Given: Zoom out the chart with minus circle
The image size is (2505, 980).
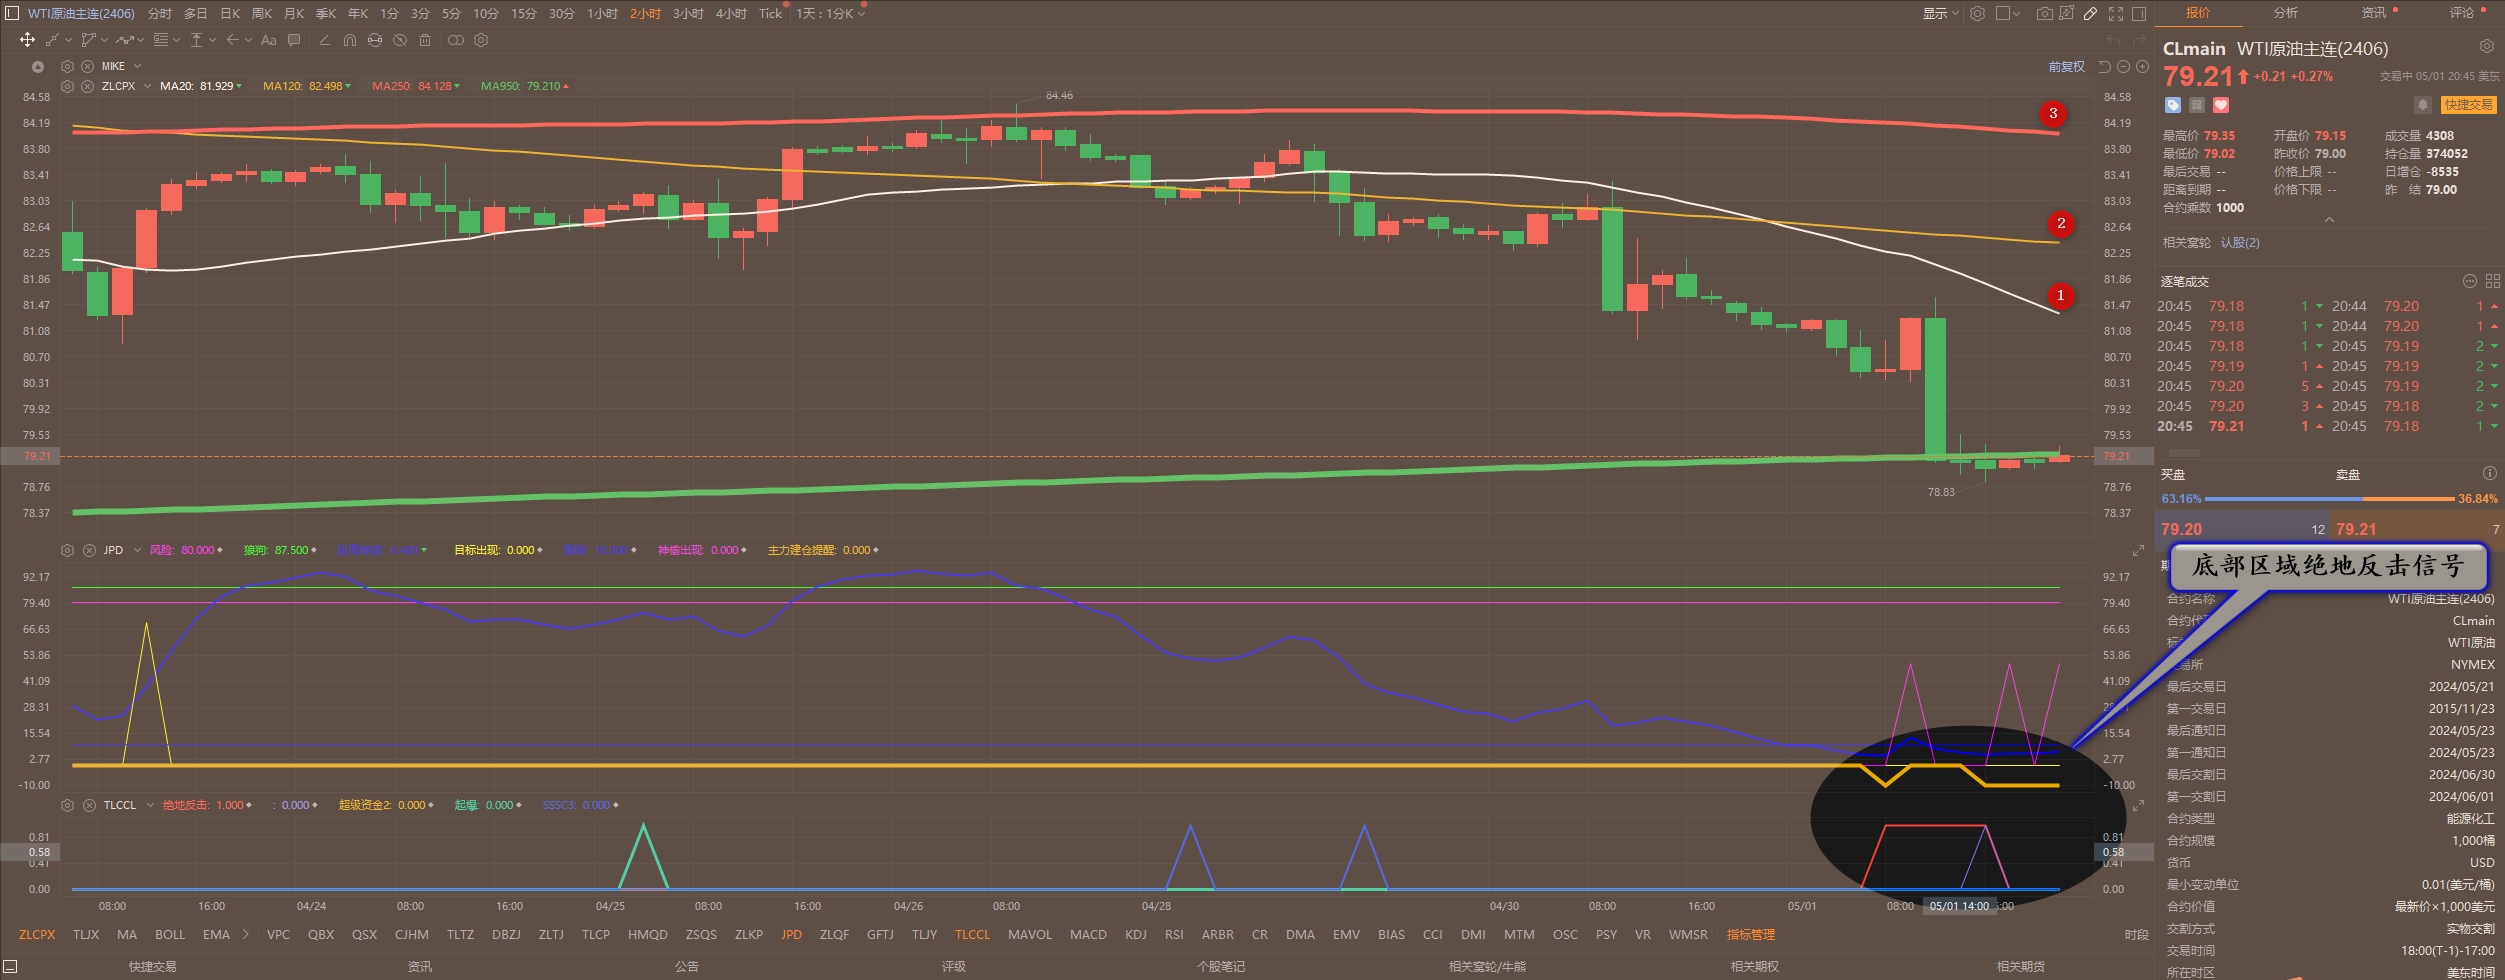Looking at the screenshot, I should click(2123, 67).
